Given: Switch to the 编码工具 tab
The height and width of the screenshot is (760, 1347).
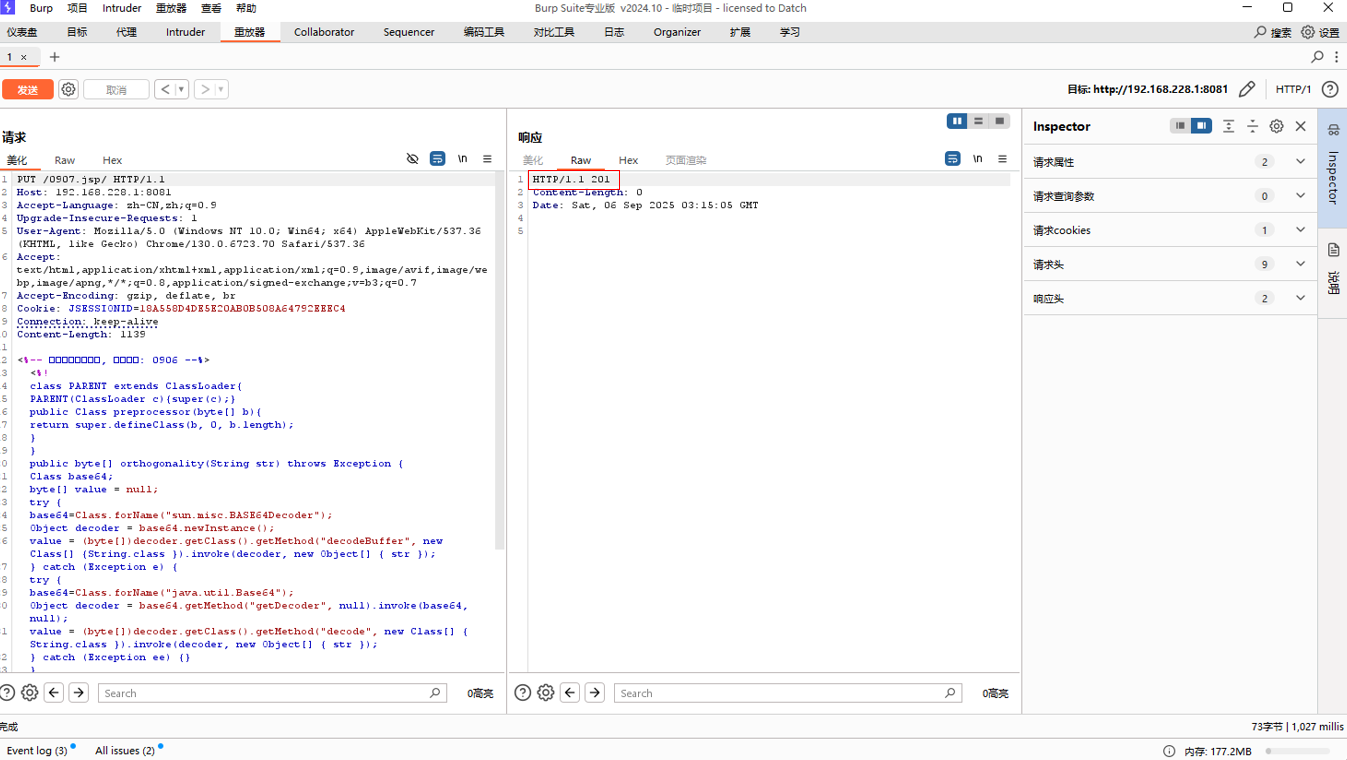Looking at the screenshot, I should coord(484,32).
